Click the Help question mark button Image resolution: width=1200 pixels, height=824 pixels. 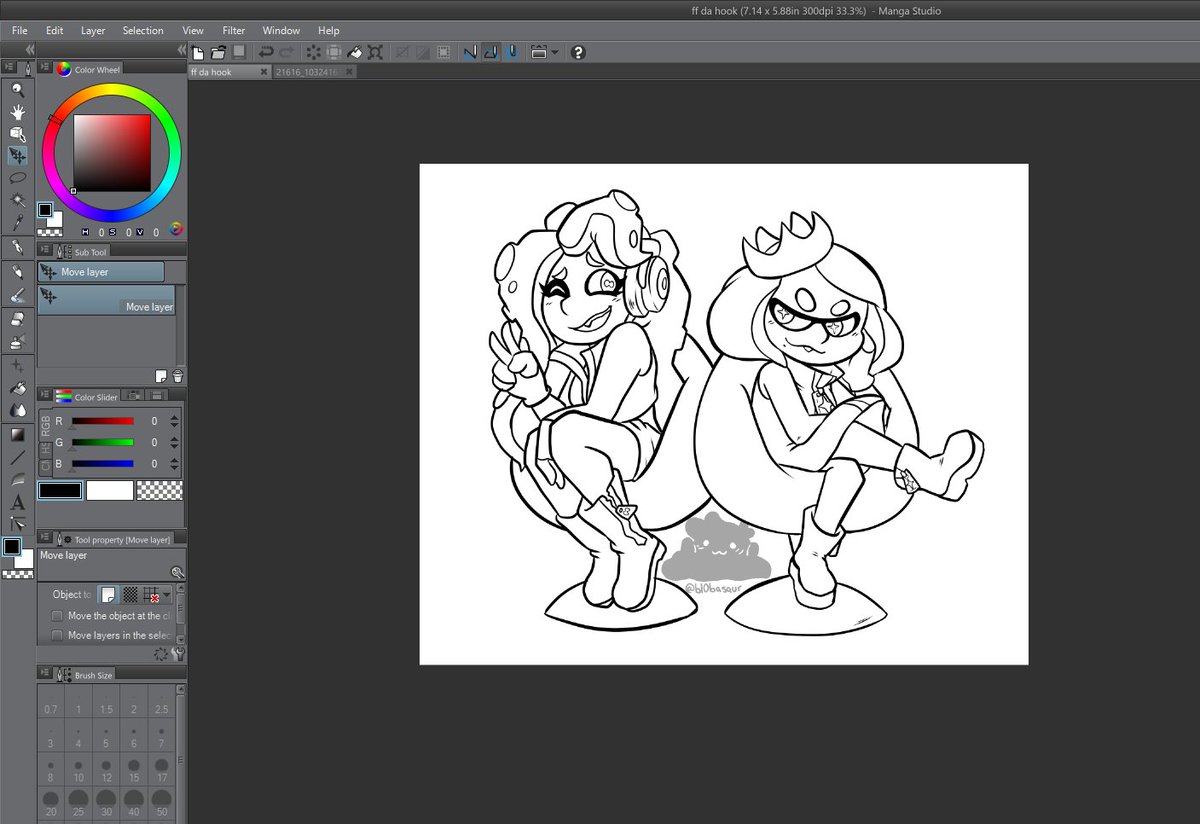pyautogui.click(x=578, y=52)
